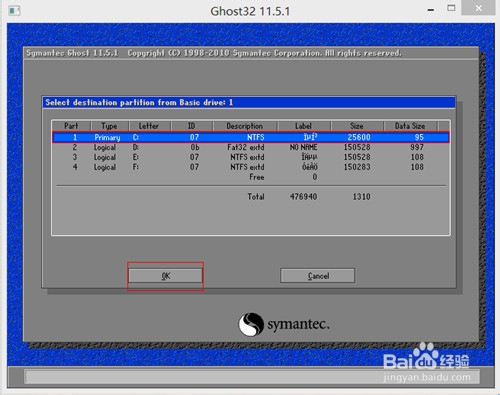Click the Free row label

257,177
